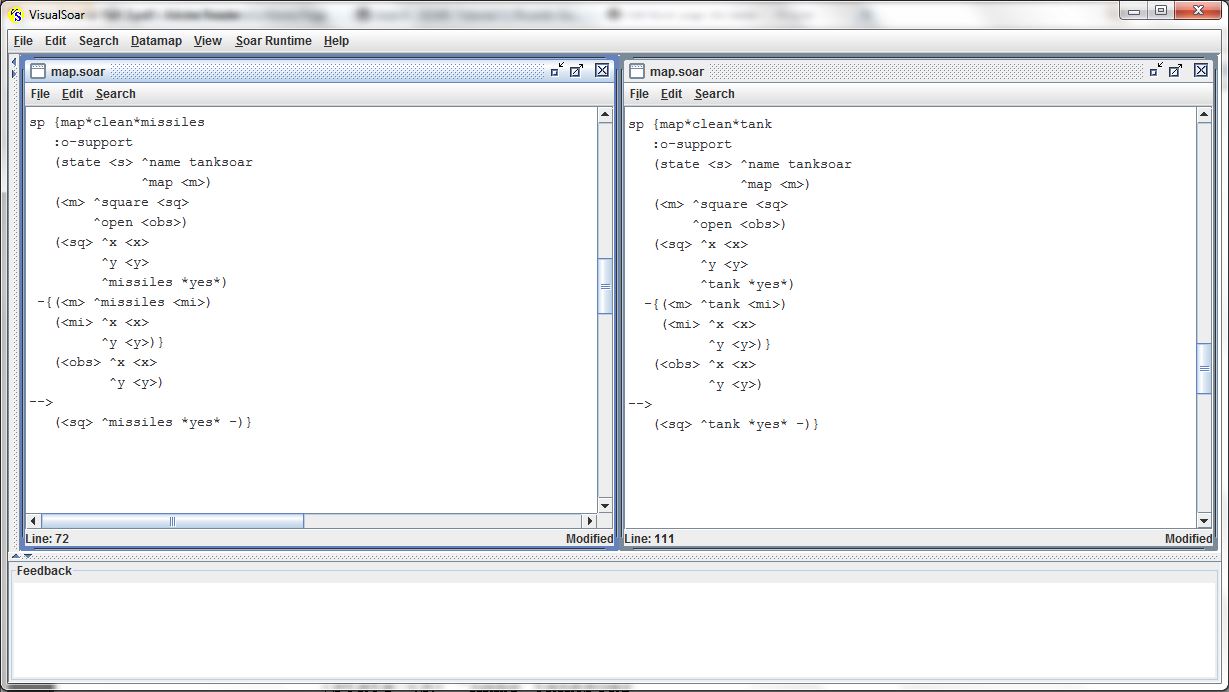Close the right map.soar editor frame
The height and width of the screenshot is (692, 1229).
[1201, 70]
